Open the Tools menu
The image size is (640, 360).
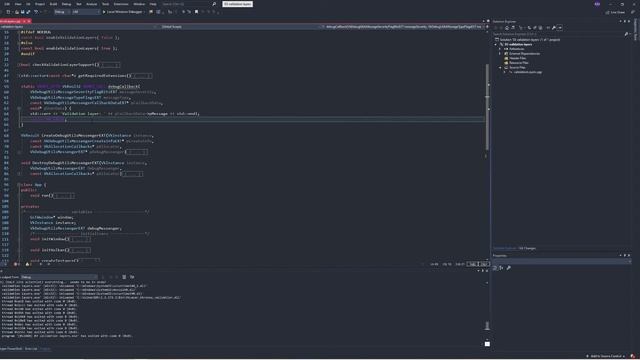(x=105, y=4)
